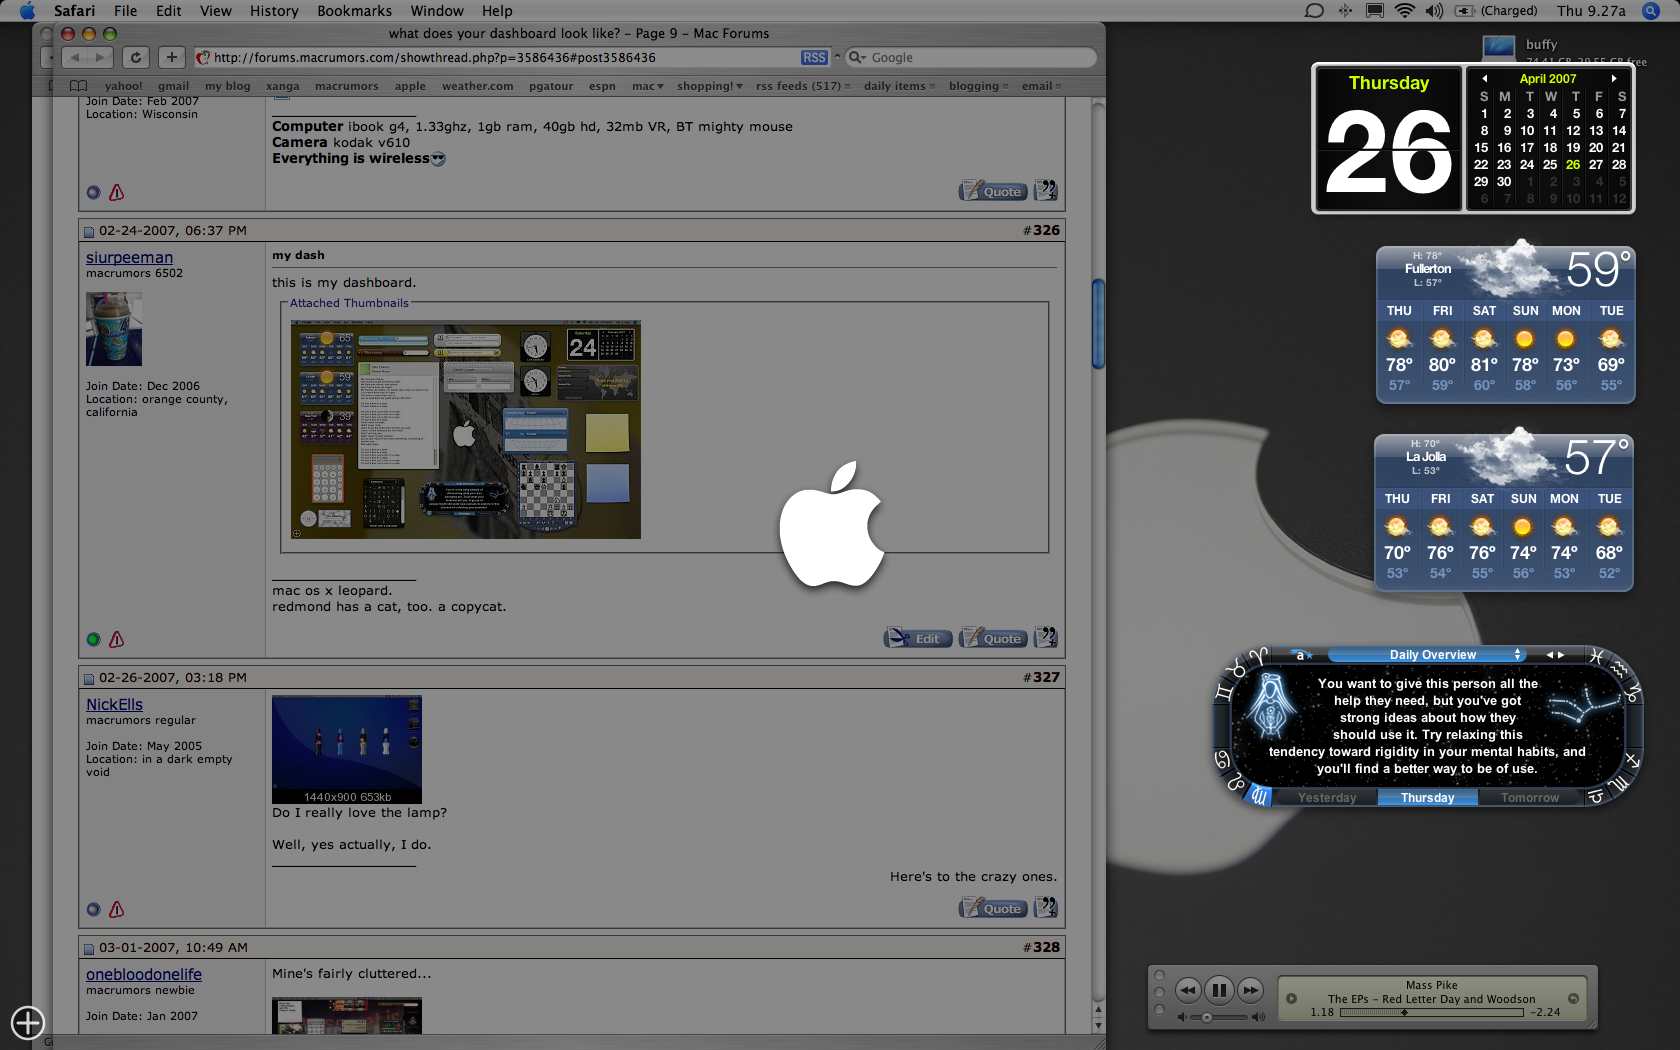Open the Bookmarks menu
The image size is (1680, 1050).
pos(354,11)
